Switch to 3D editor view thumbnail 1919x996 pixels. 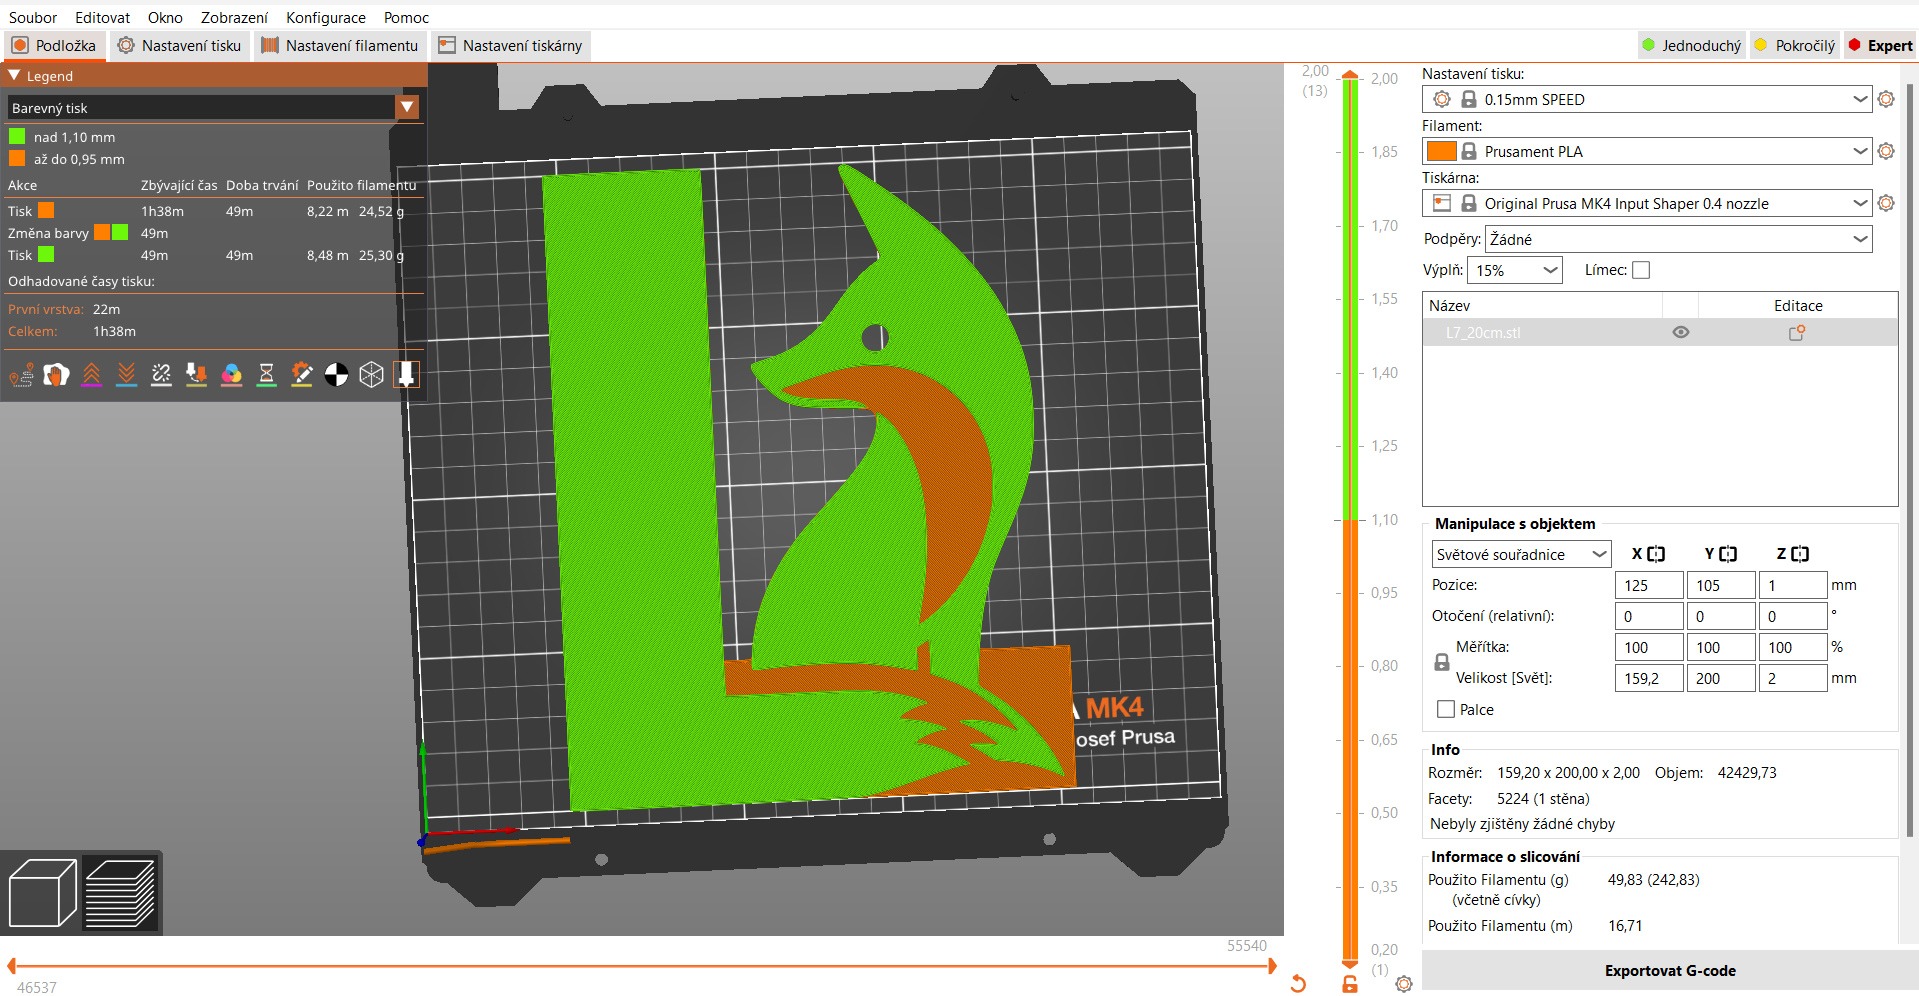coord(42,891)
